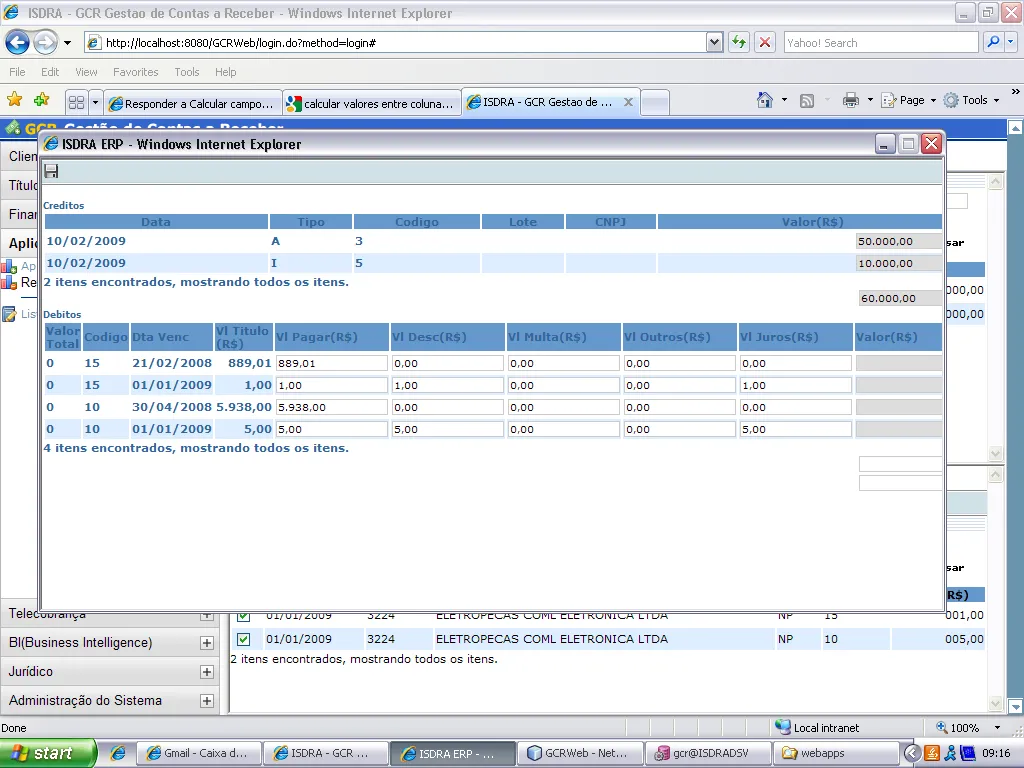The image size is (1024, 768).
Task: Toggle the partially hidden checkbox for code 15 row
Action: (x=244, y=616)
